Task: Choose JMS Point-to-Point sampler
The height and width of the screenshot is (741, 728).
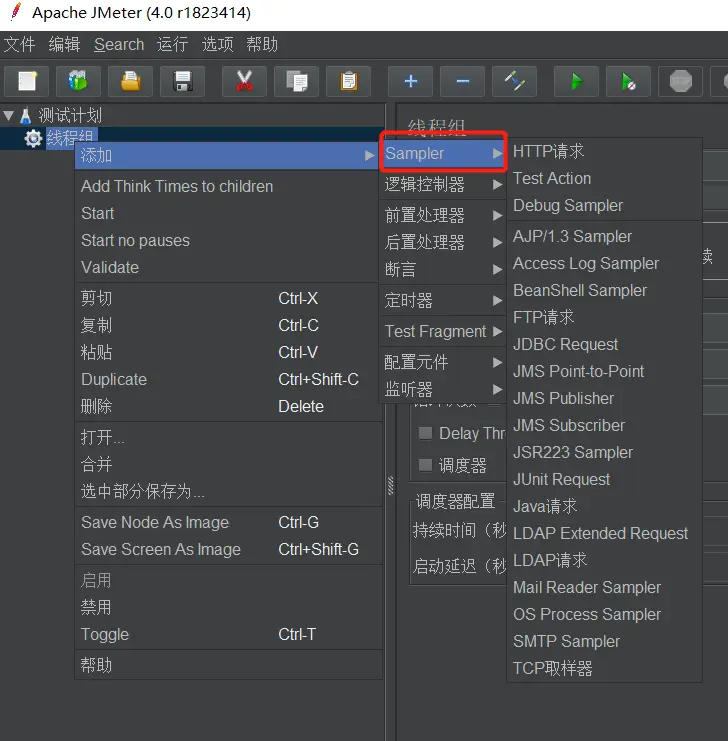Action: (604, 371)
